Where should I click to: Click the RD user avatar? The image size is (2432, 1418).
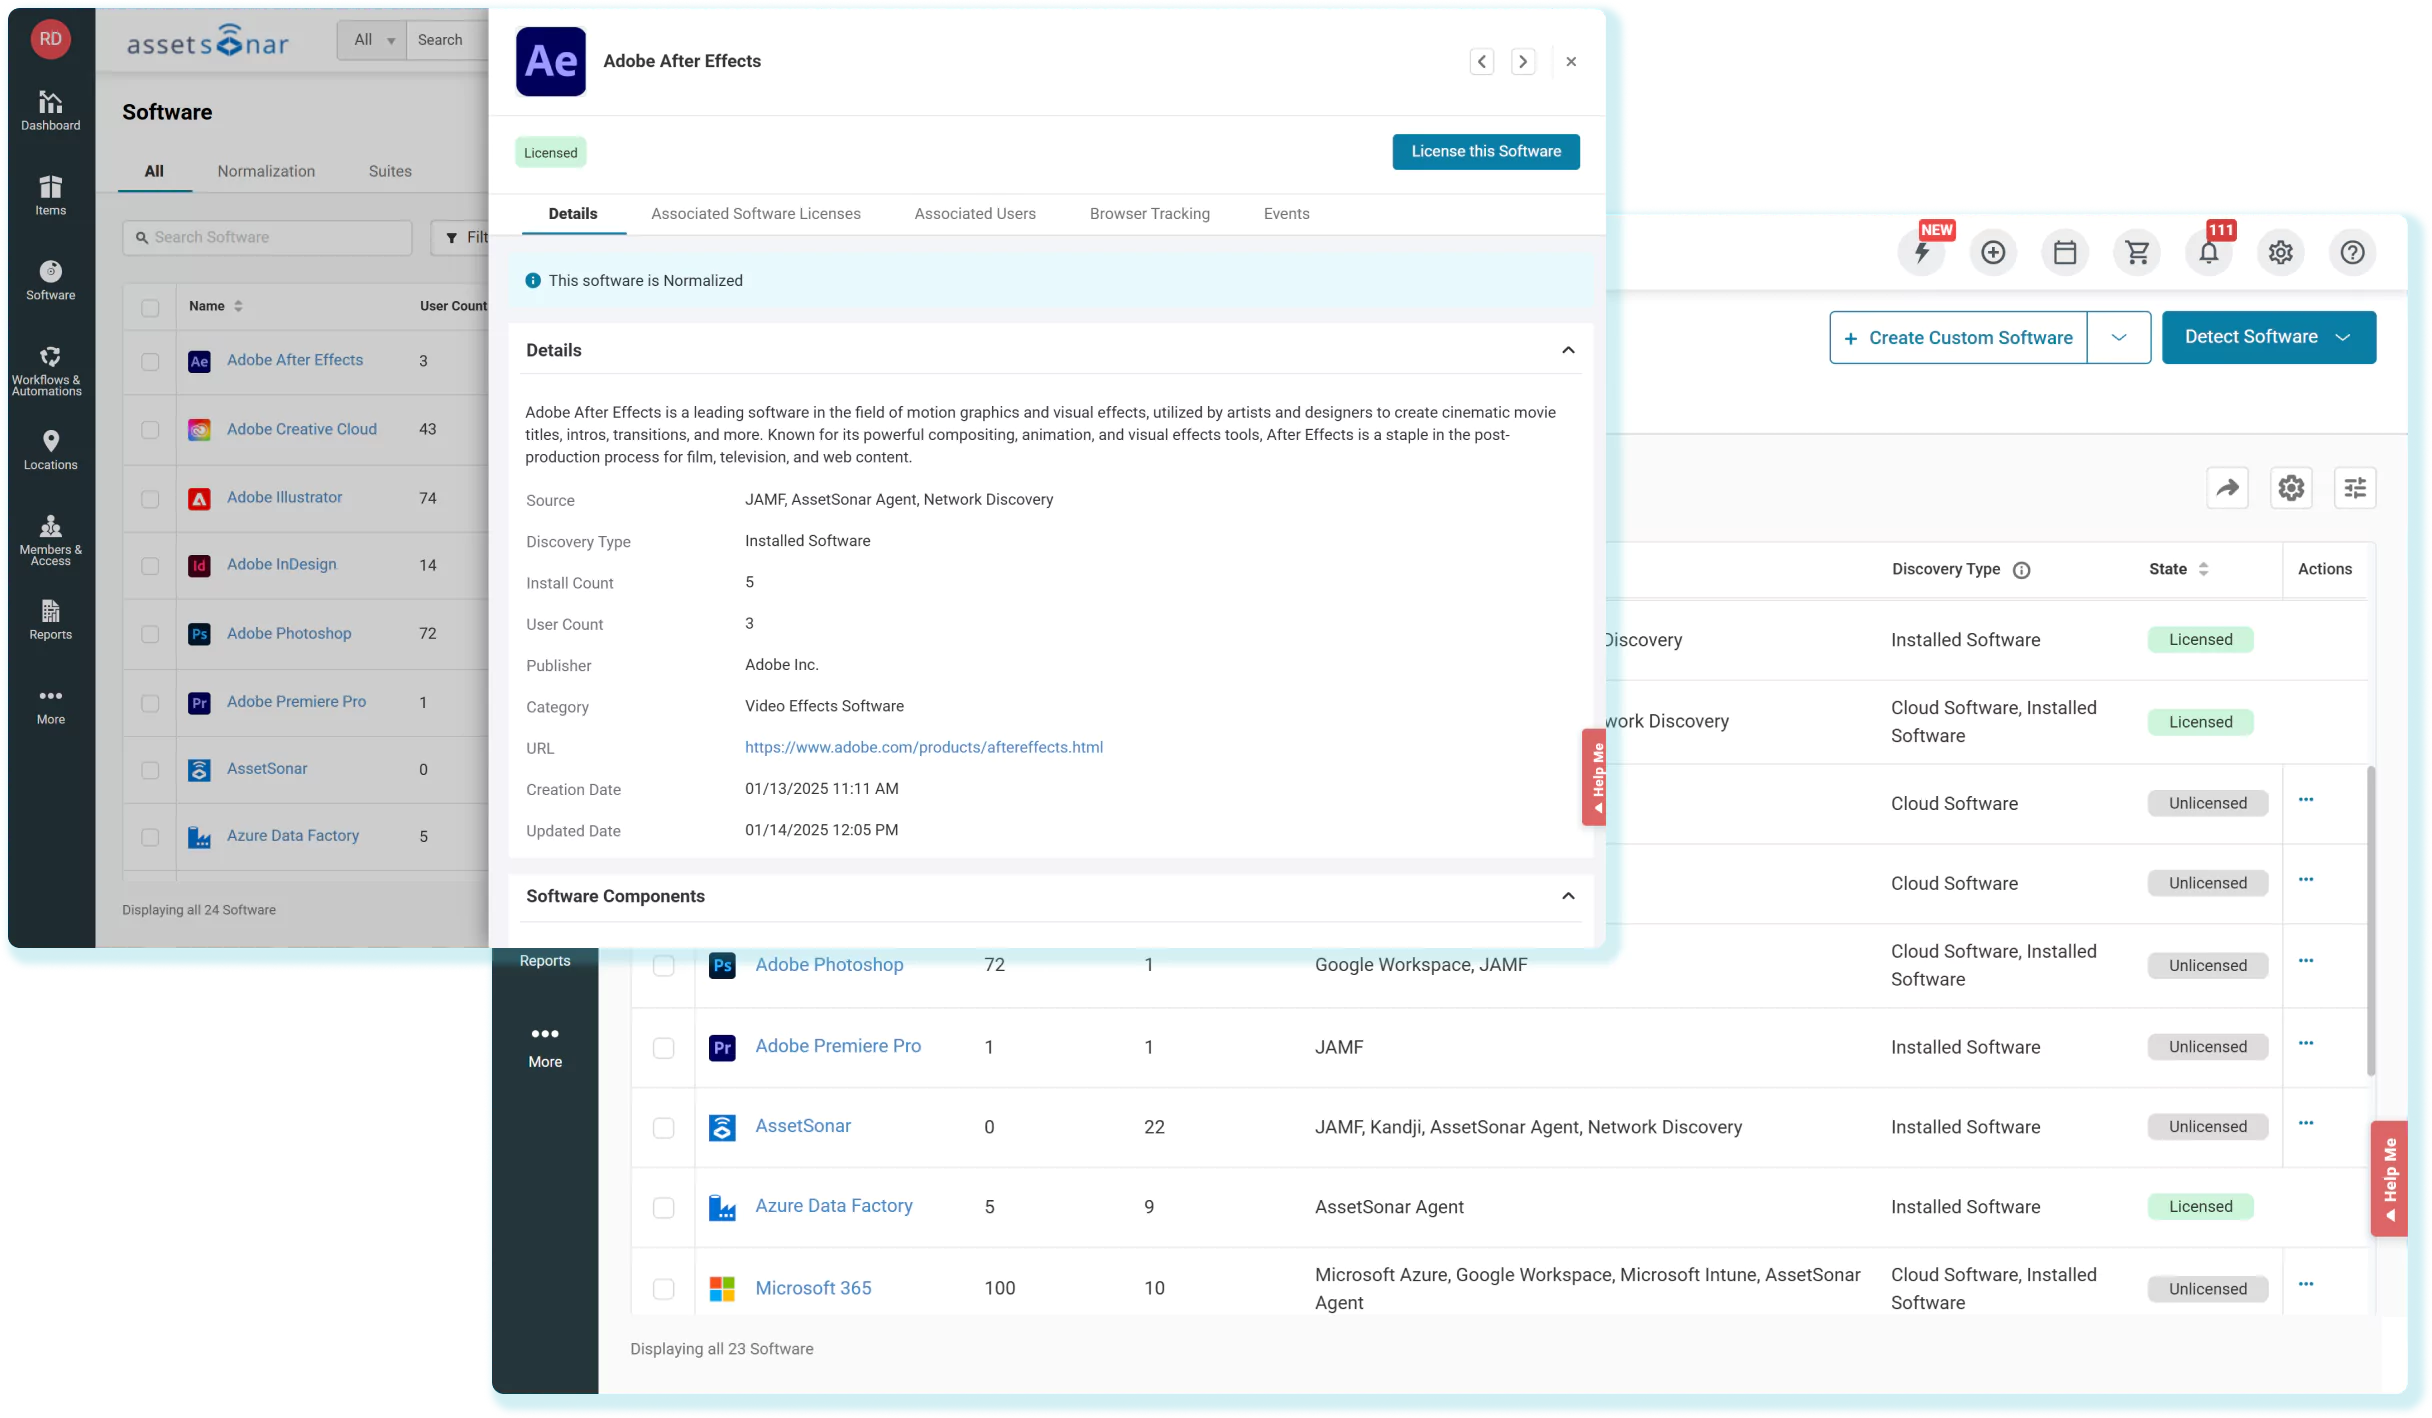[x=50, y=39]
